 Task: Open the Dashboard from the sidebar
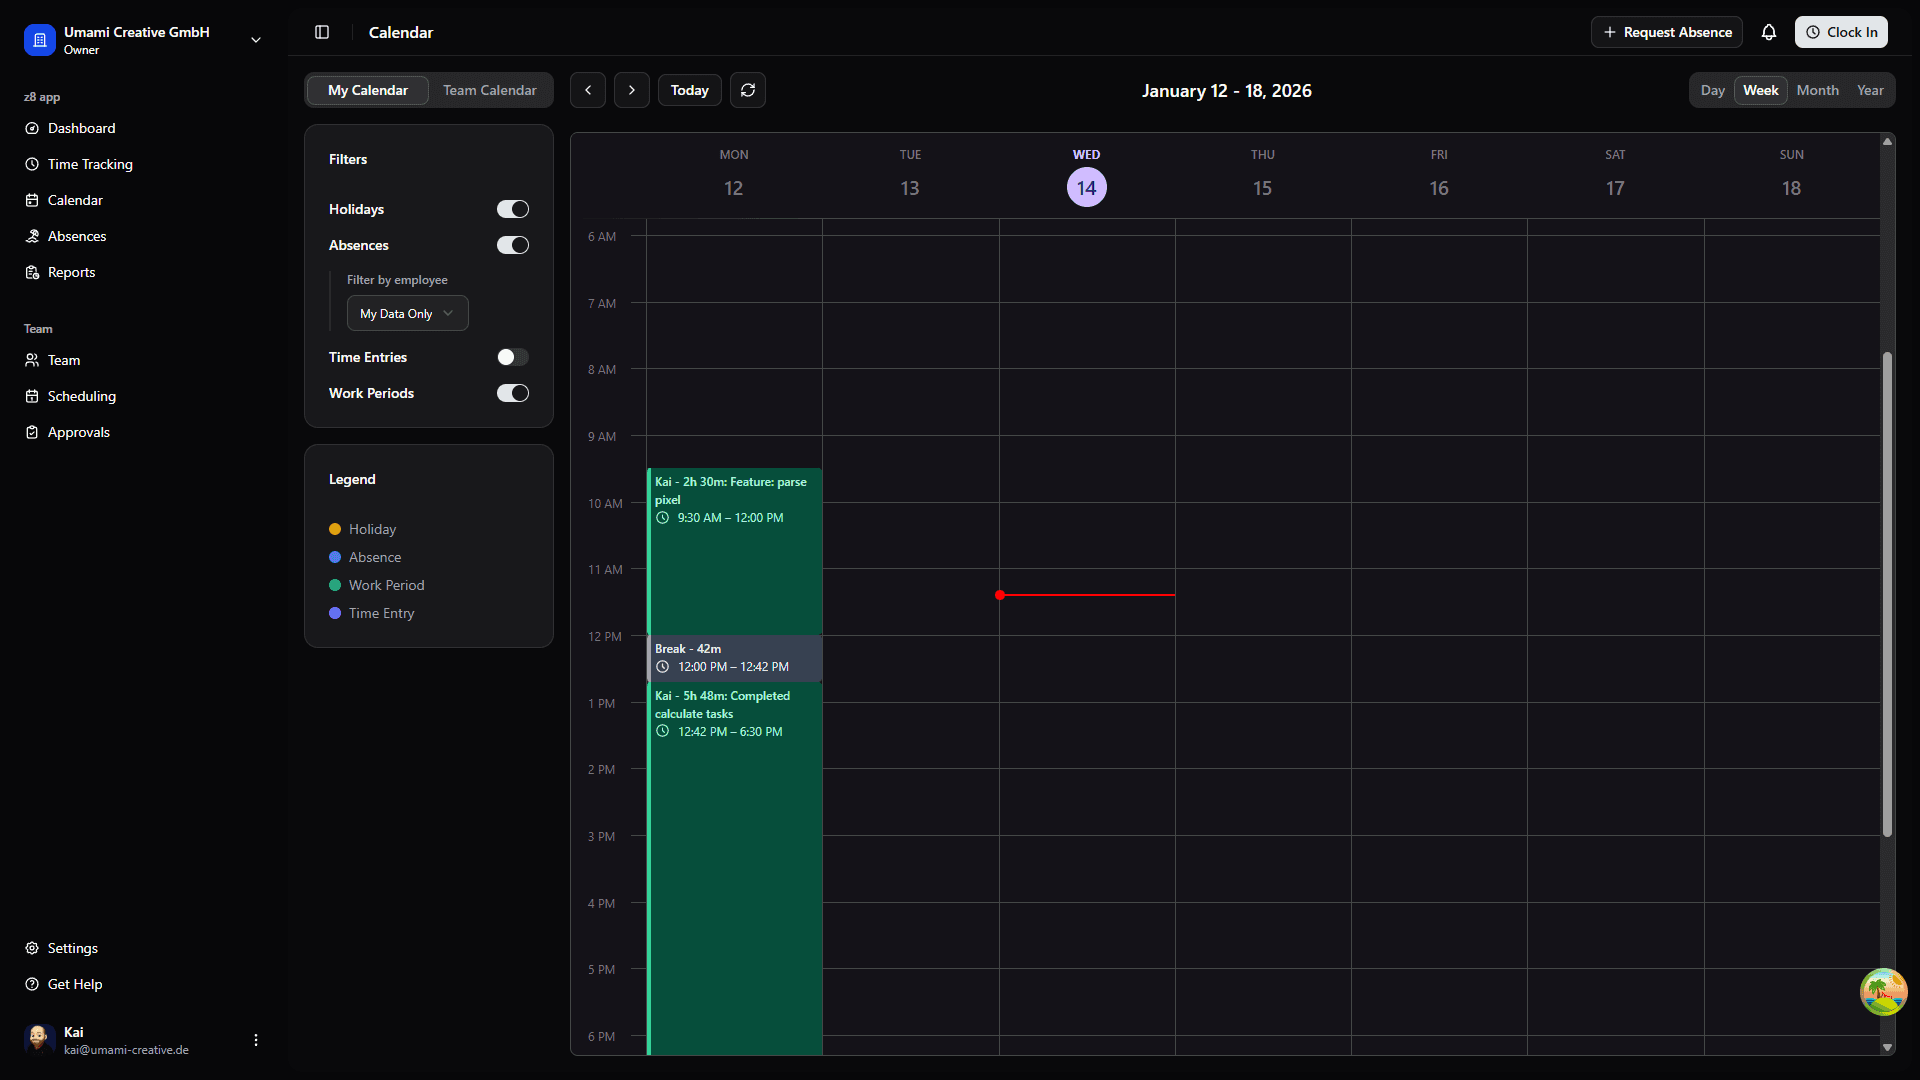click(80, 128)
